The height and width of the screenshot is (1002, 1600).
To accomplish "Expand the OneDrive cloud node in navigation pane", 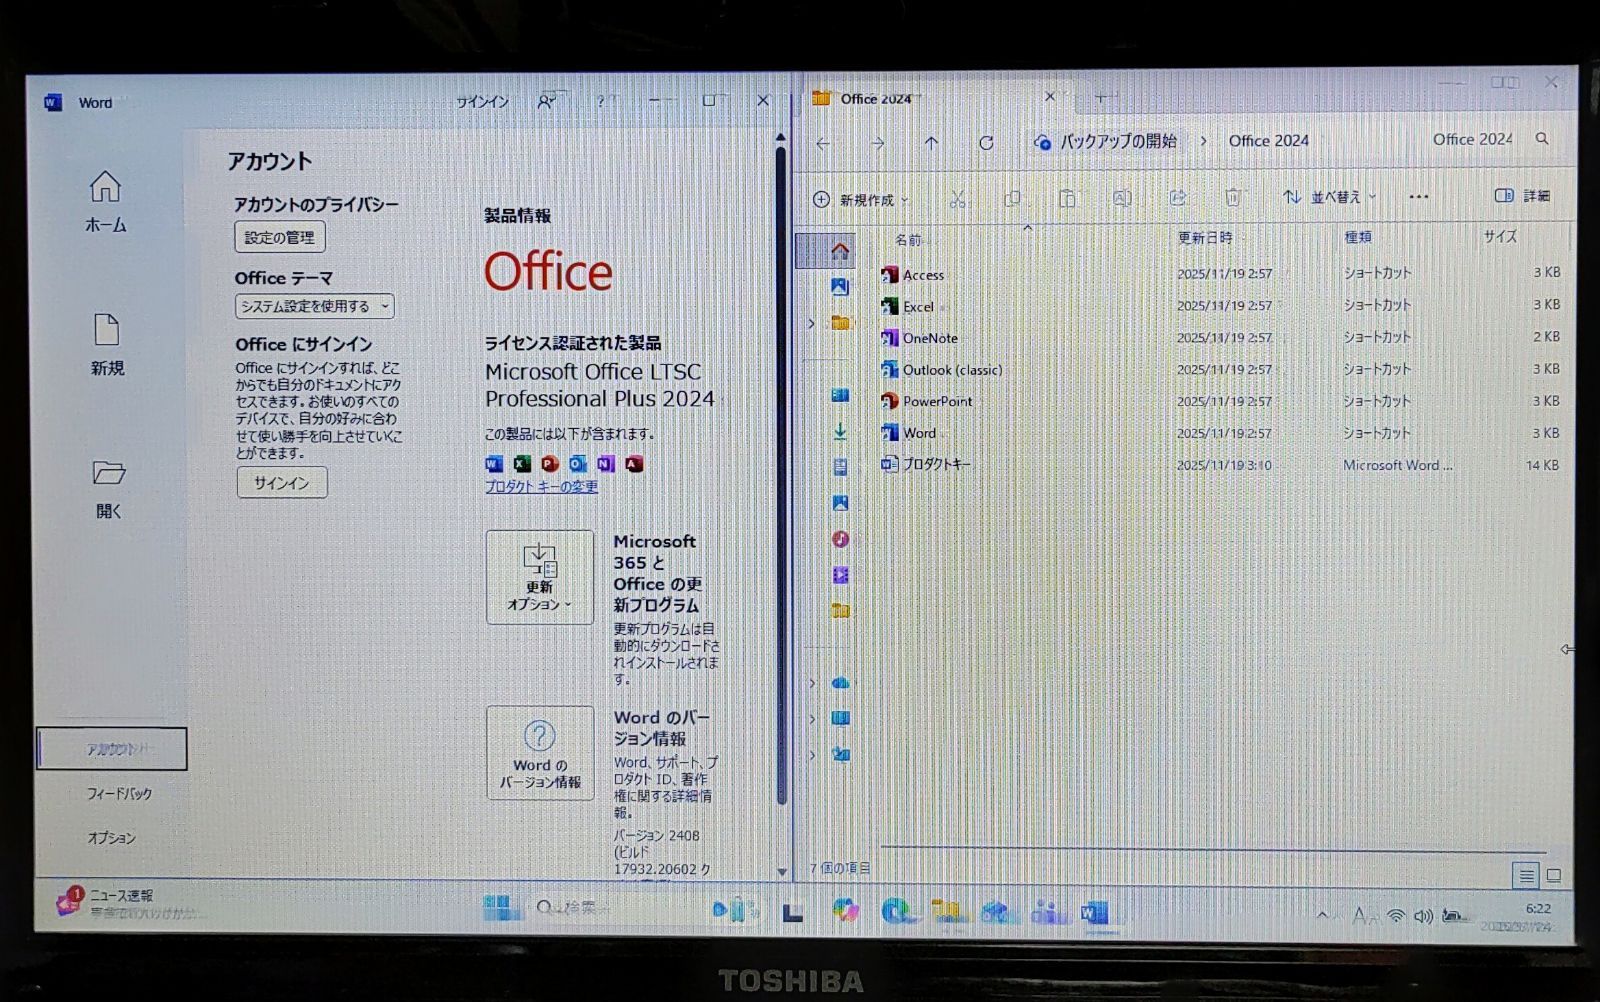I will pyautogui.click(x=812, y=683).
